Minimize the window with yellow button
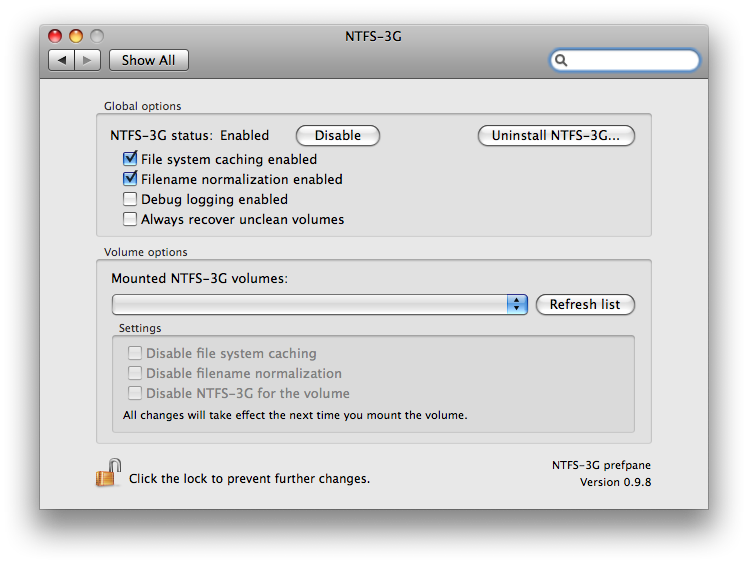This screenshot has width=748, height=564. click(76, 36)
